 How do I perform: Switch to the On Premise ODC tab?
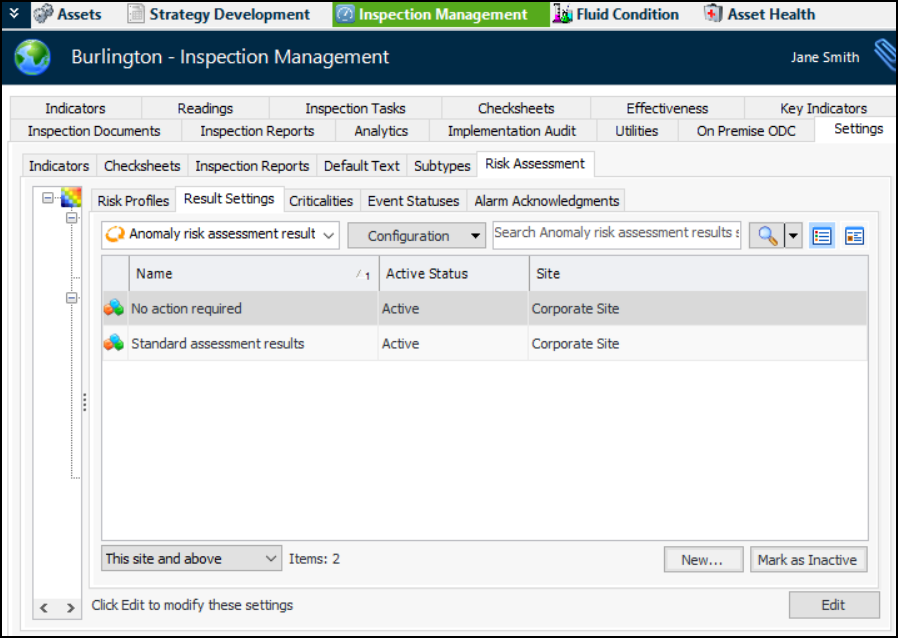[746, 131]
